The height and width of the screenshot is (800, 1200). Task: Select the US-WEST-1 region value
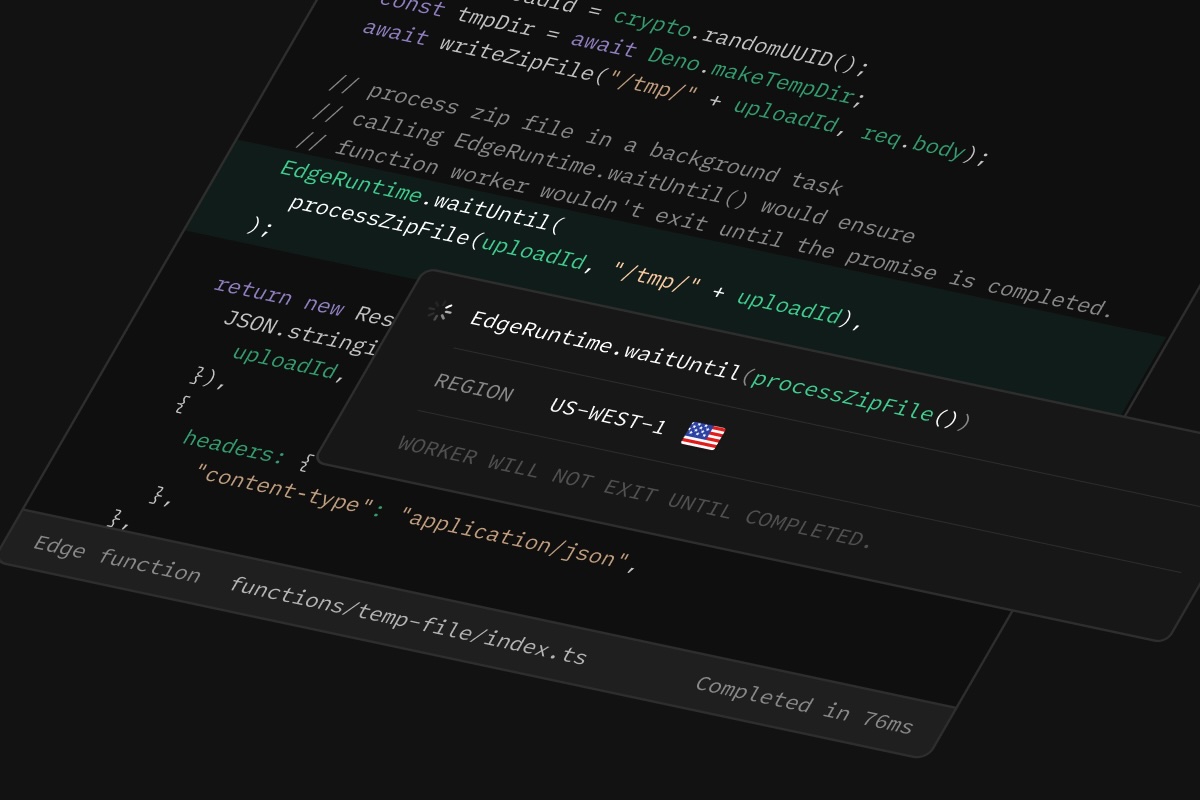click(x=608, y=415)
